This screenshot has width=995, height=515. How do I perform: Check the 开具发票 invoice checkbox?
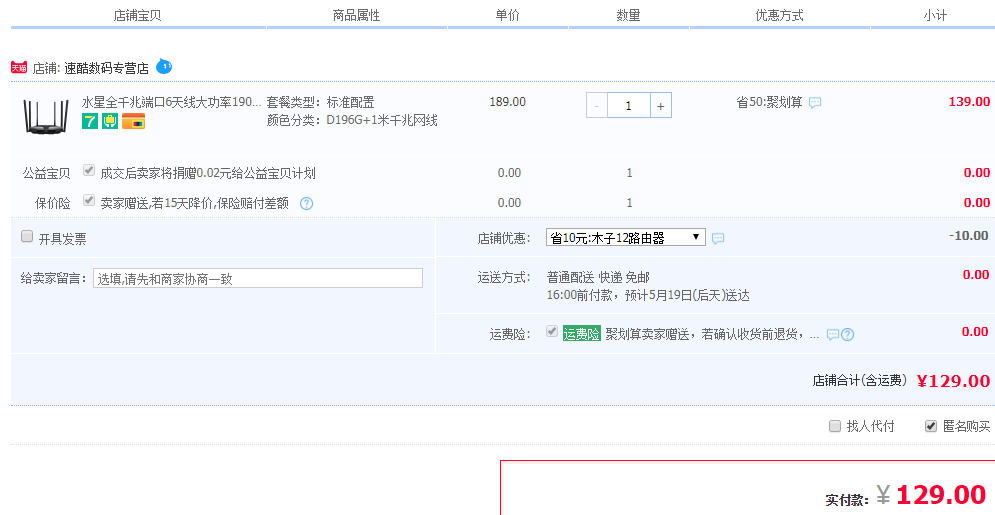pos(27,237)
